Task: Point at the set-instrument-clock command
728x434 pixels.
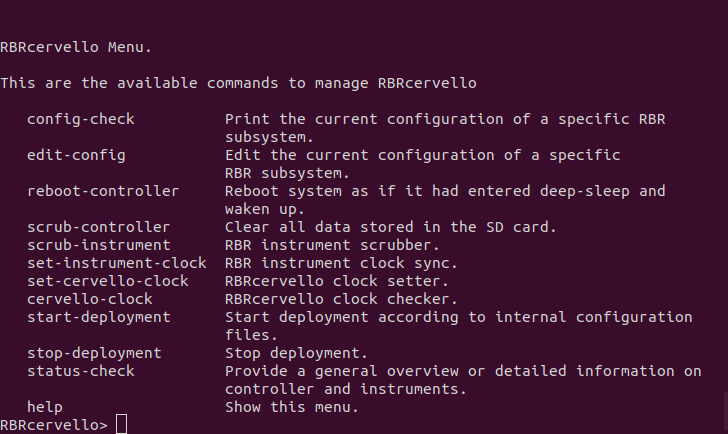Action: pyautogui.click(x=116, y=263)
